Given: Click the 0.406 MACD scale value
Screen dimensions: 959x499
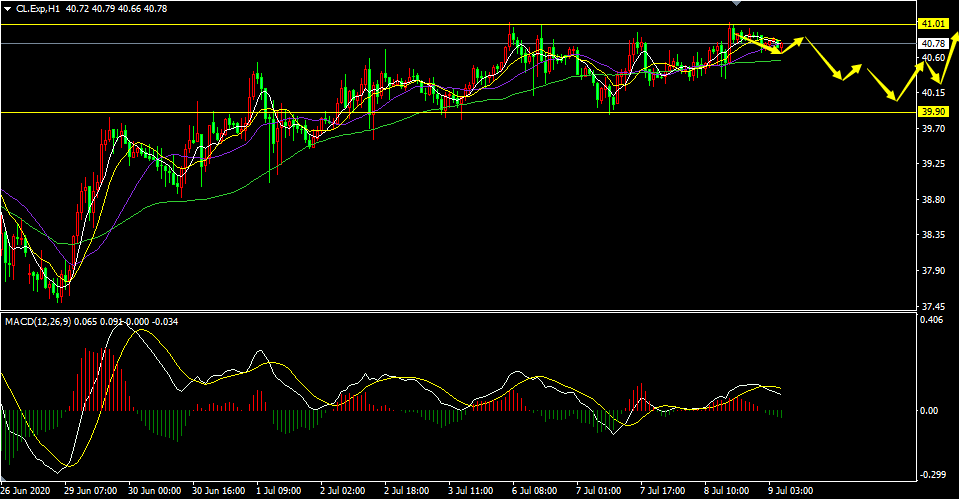Looking at the screenshot, I should 933,319.
